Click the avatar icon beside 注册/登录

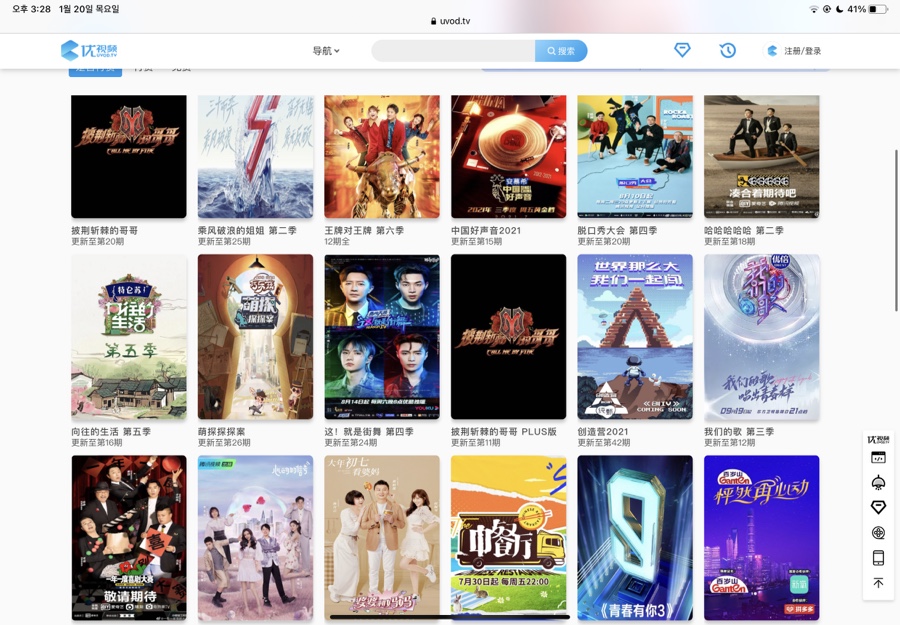(x=772, y=51)
